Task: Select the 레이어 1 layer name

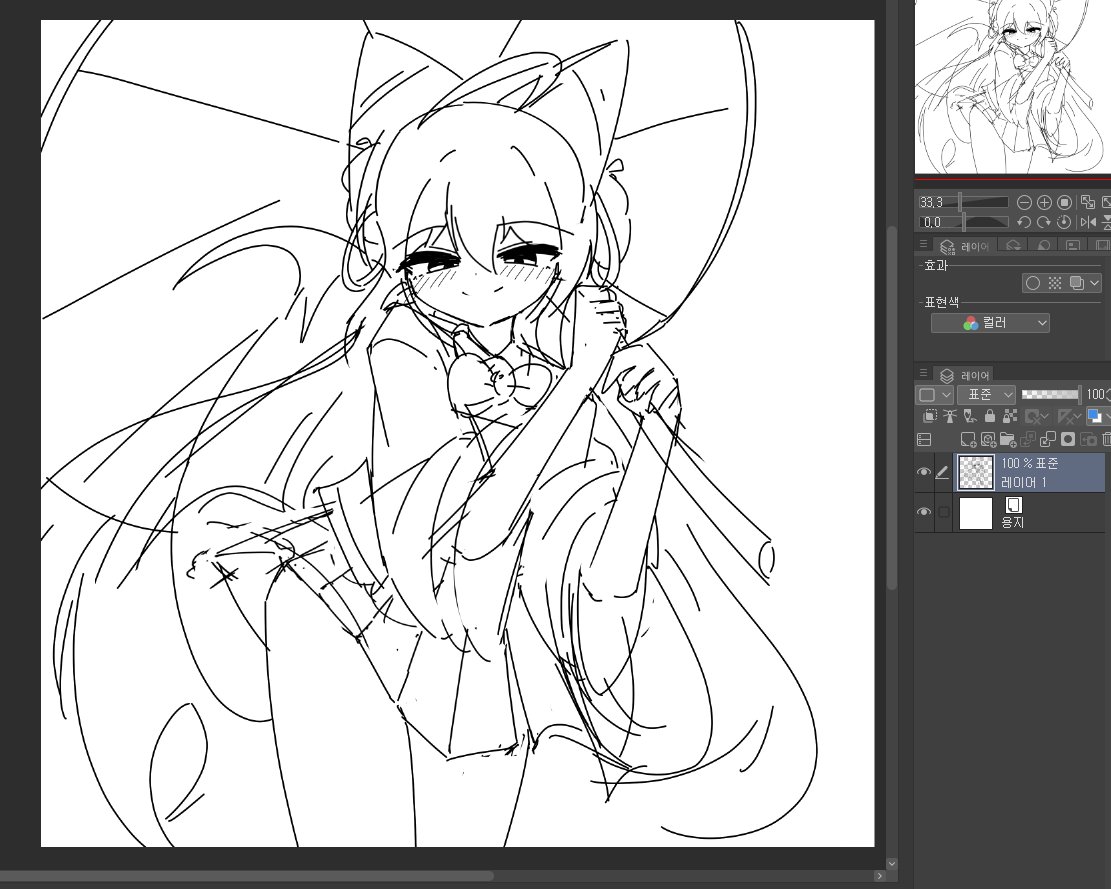Action: coord(1023,482)
